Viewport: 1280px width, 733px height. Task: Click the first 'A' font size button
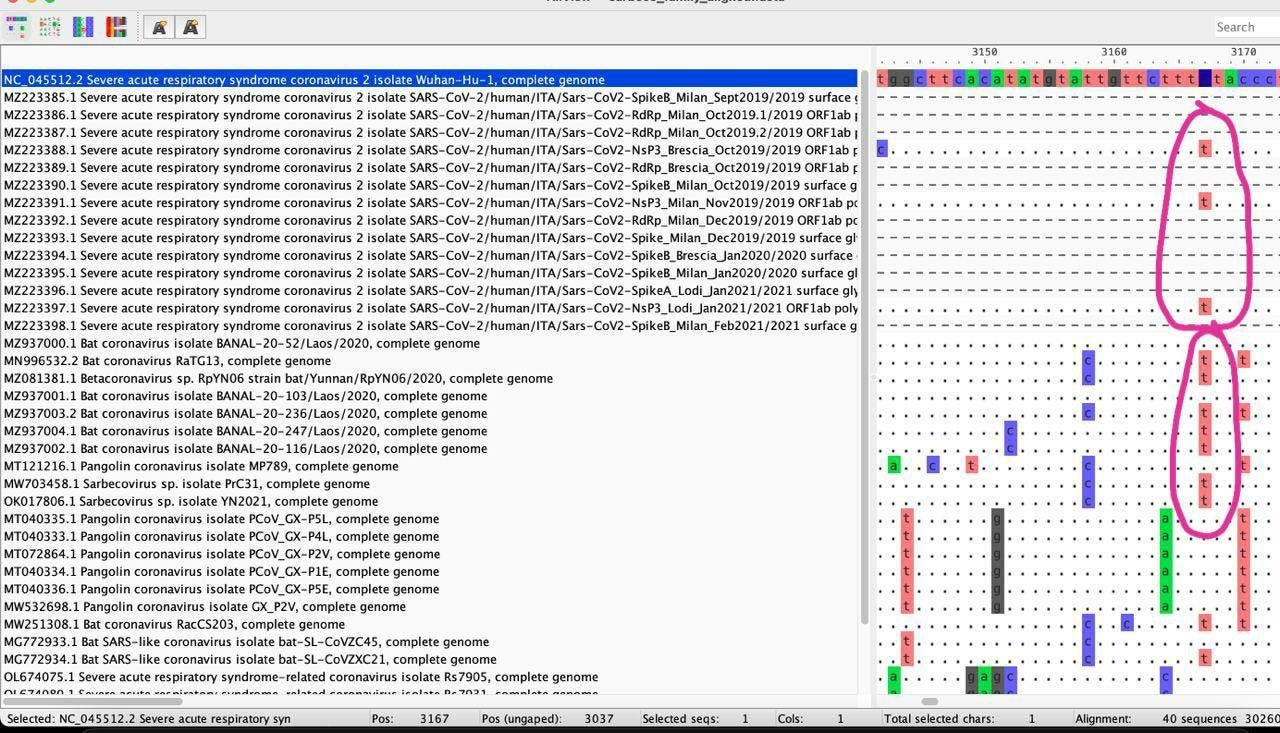(158, 27)
